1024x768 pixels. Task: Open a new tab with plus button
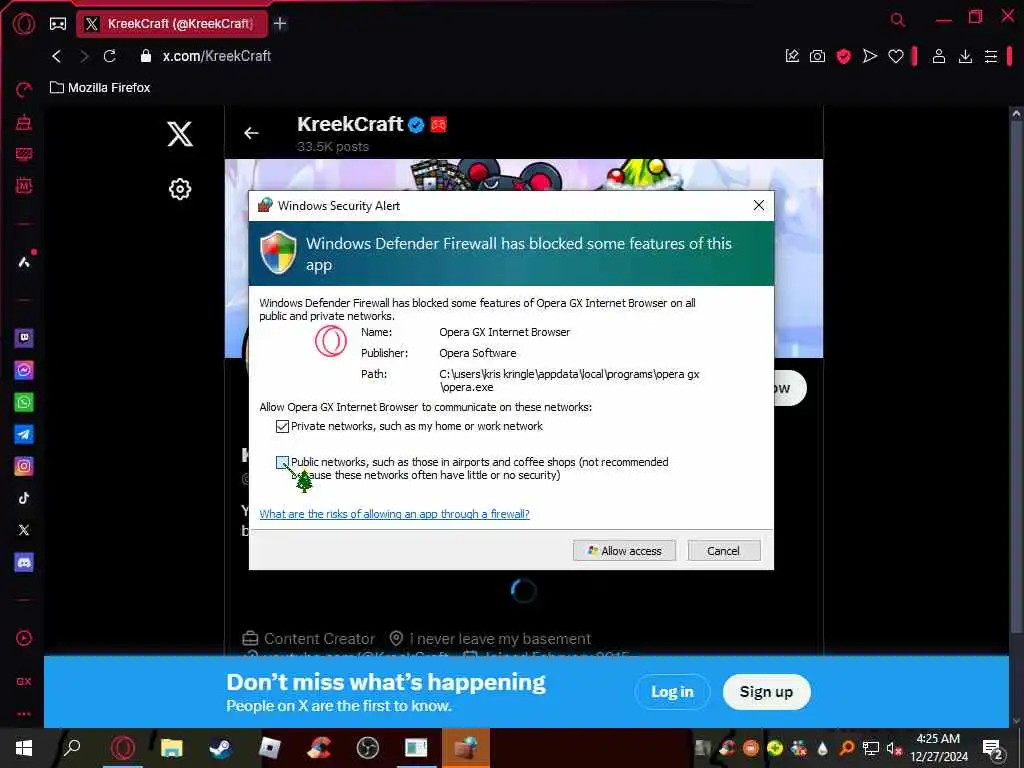tap(280, 24)
